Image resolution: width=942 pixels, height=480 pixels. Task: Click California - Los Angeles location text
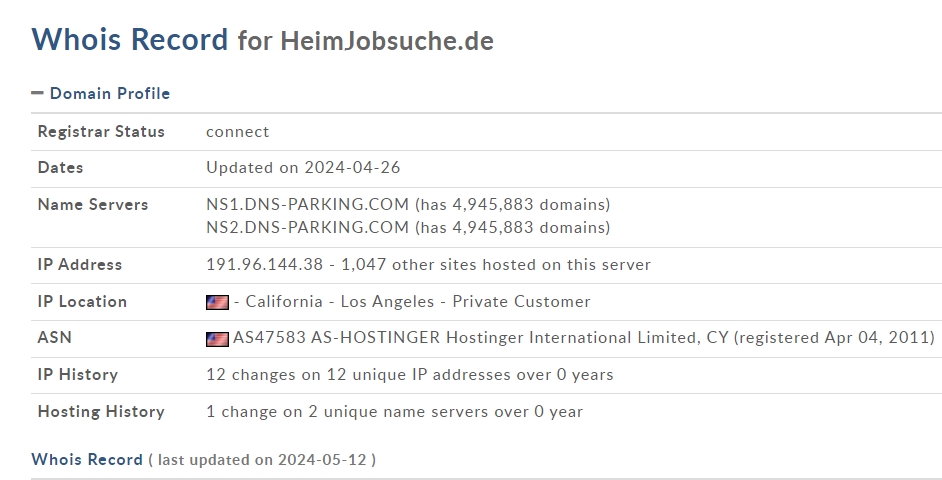coord(339,301)
